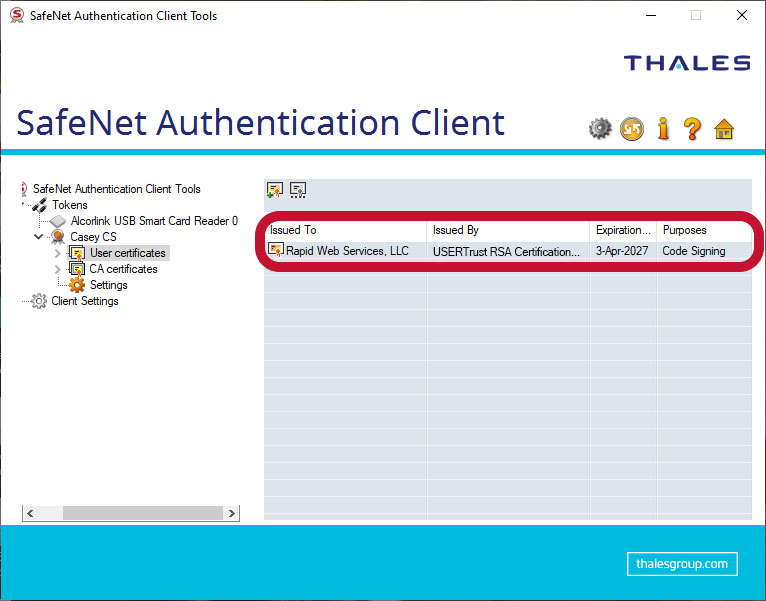
Task: Collapse the Casey CS token node
Action: click(x=38, y=237)
